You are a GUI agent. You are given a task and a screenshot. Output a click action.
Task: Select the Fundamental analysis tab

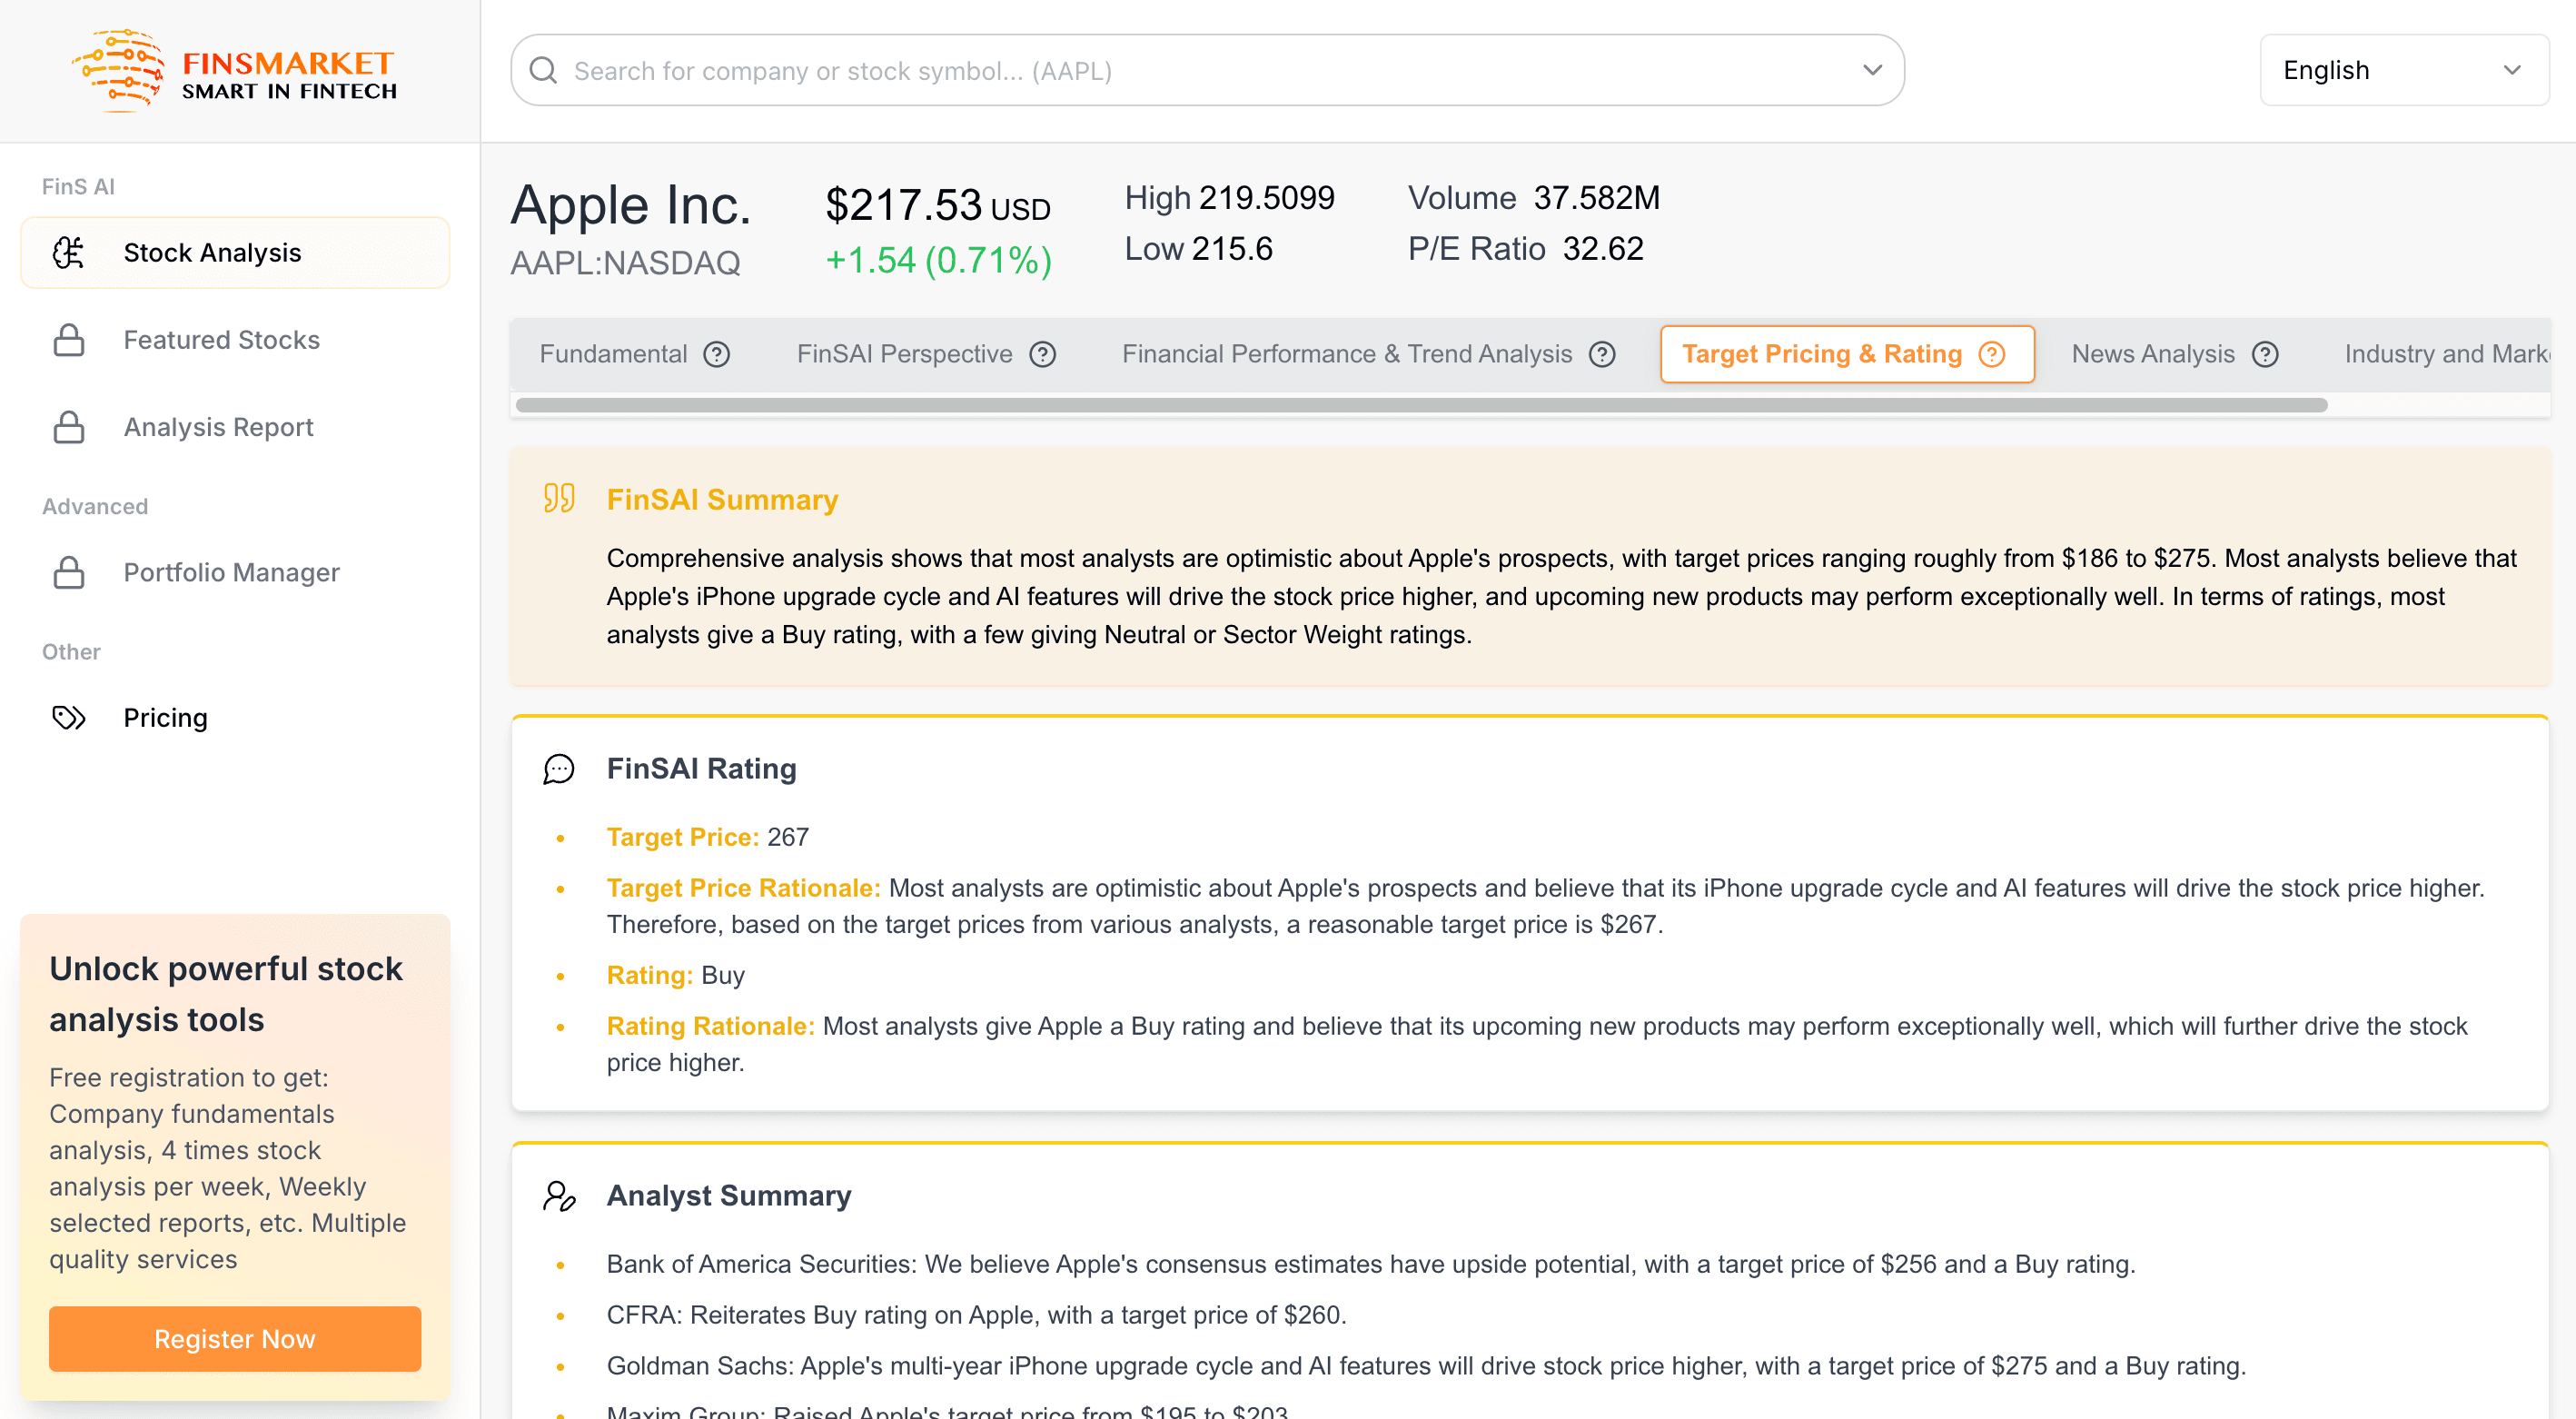615,353
